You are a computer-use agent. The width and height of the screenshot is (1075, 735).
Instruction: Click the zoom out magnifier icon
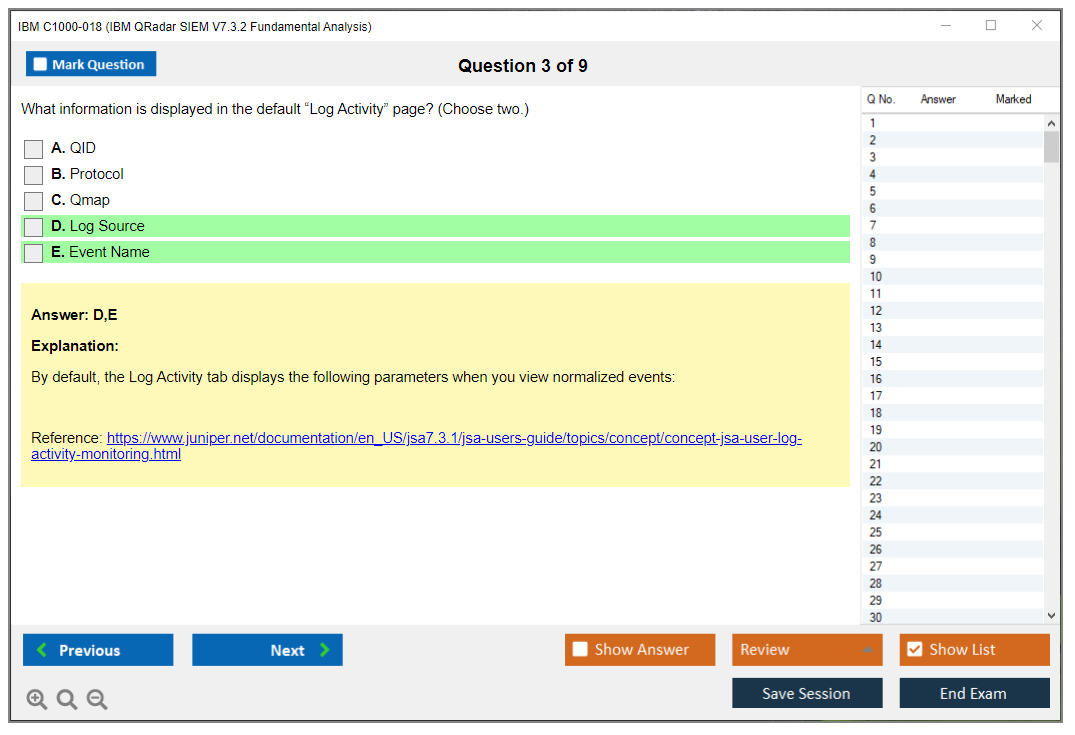(x=97, y=700)
